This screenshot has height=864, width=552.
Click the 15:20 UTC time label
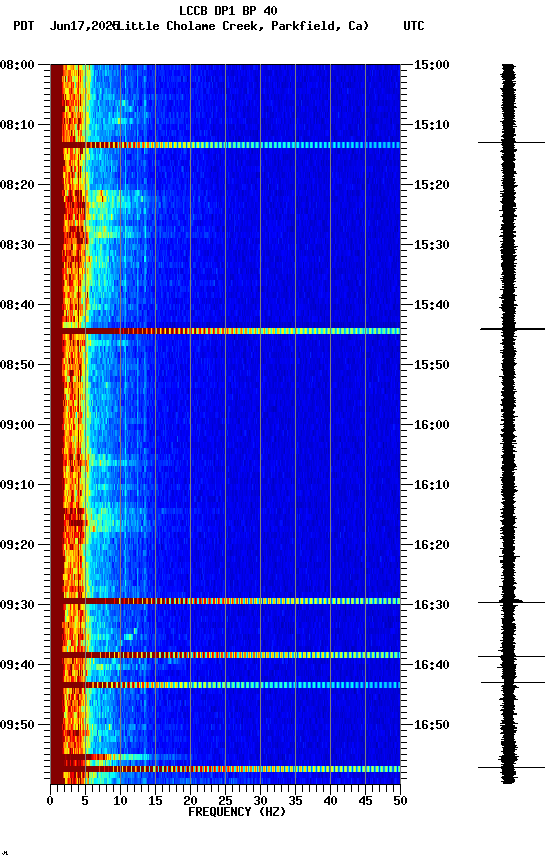pyautogui.click(x=432, y=185)
